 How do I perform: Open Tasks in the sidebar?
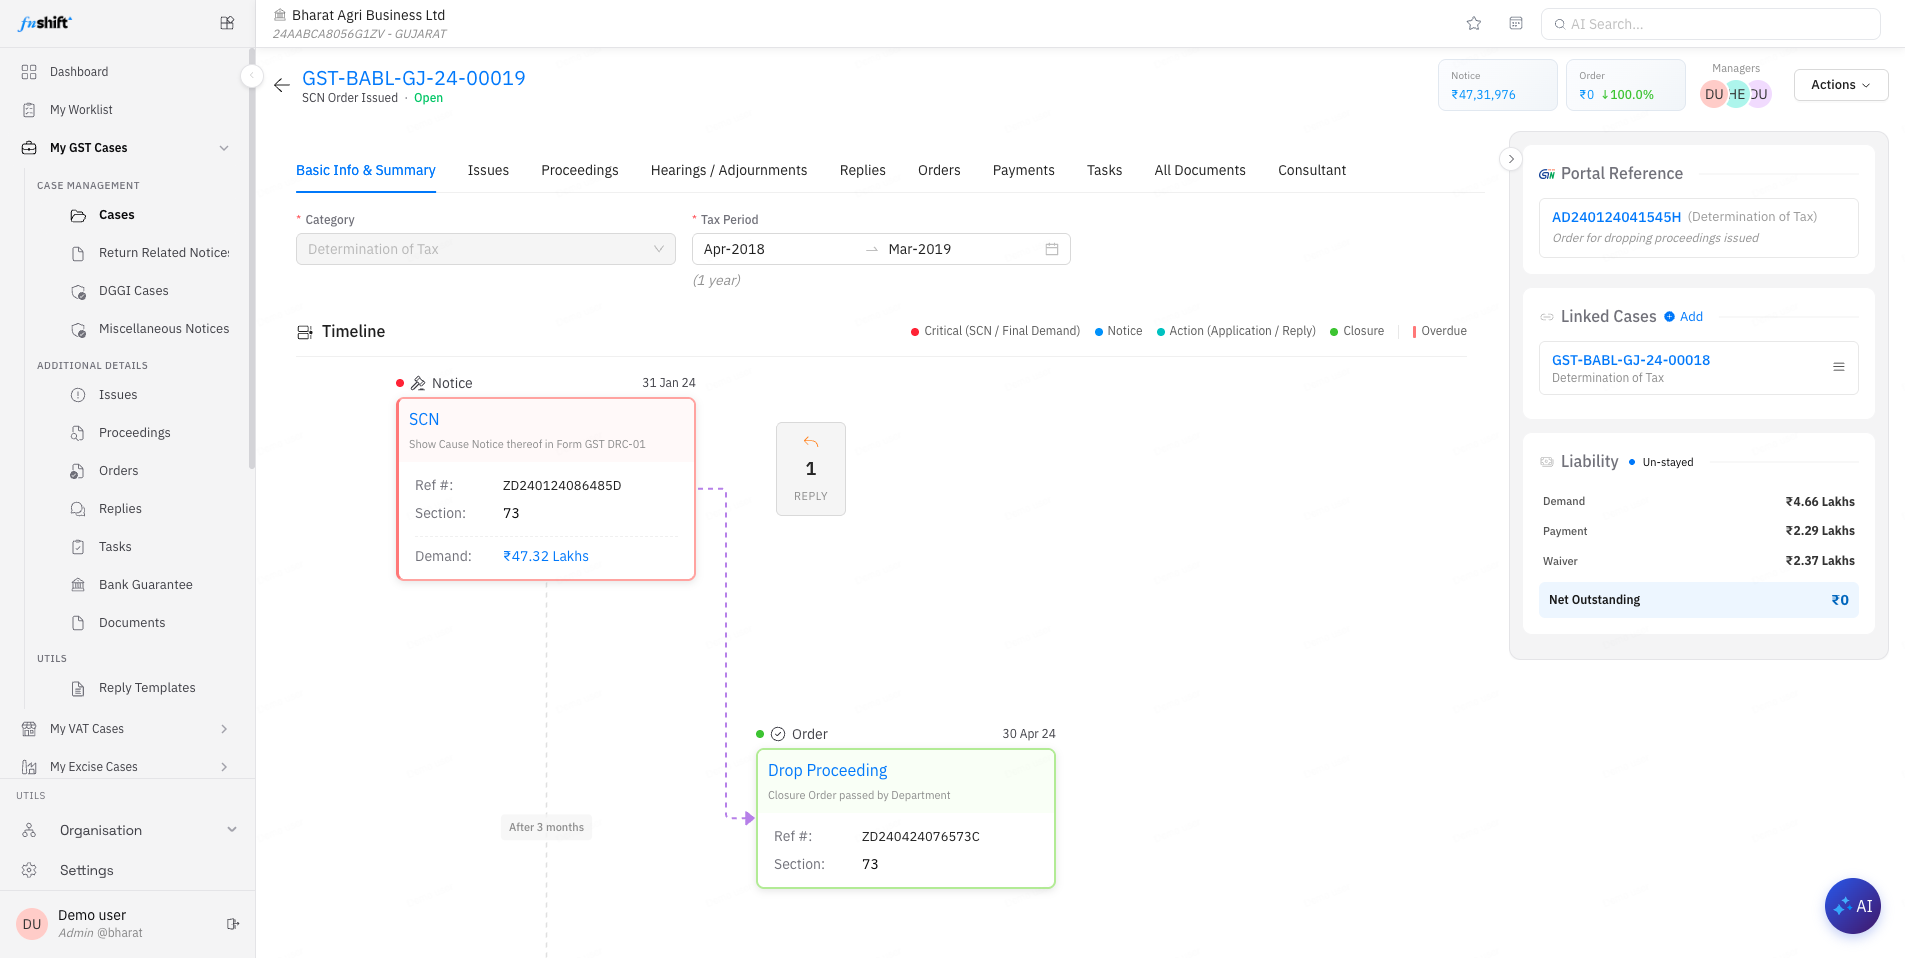click(115, 547)
